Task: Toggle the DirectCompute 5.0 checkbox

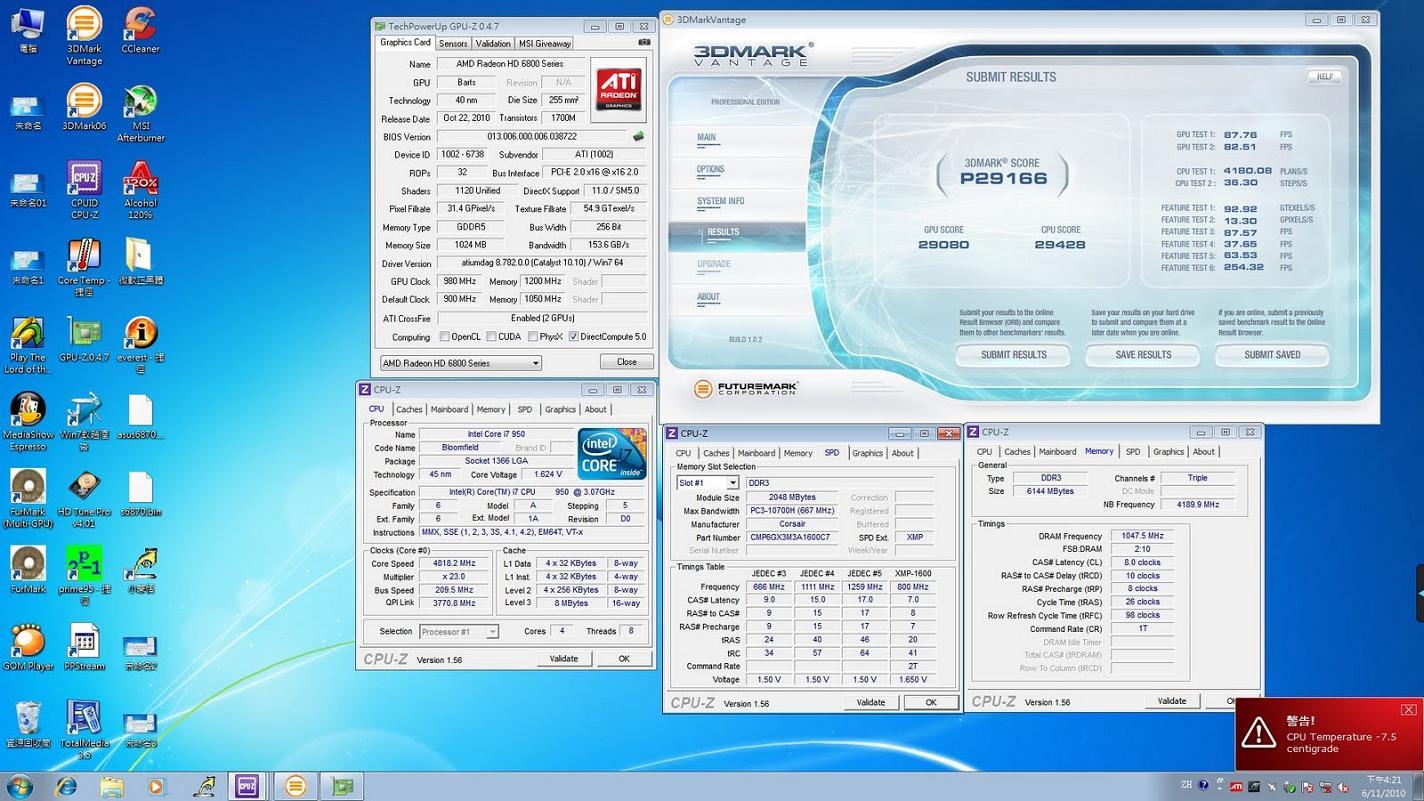Action: (x=573, y=337)
